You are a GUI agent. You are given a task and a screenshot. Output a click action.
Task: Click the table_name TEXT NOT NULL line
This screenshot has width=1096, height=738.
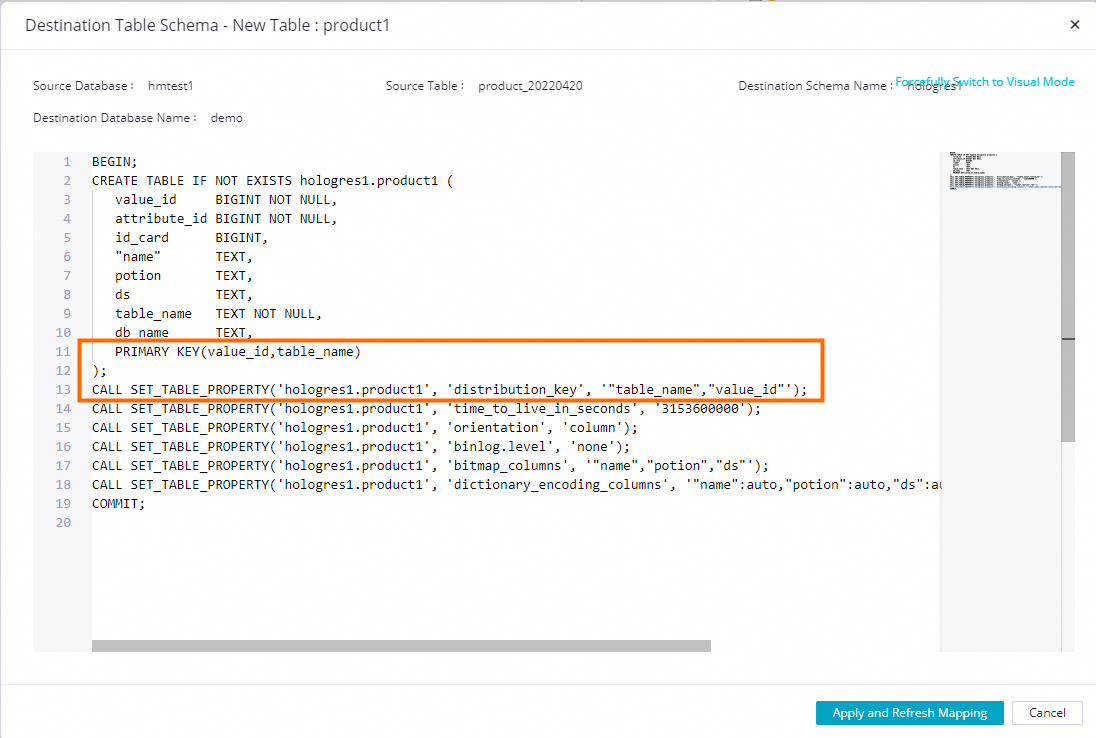pos(218,314)
